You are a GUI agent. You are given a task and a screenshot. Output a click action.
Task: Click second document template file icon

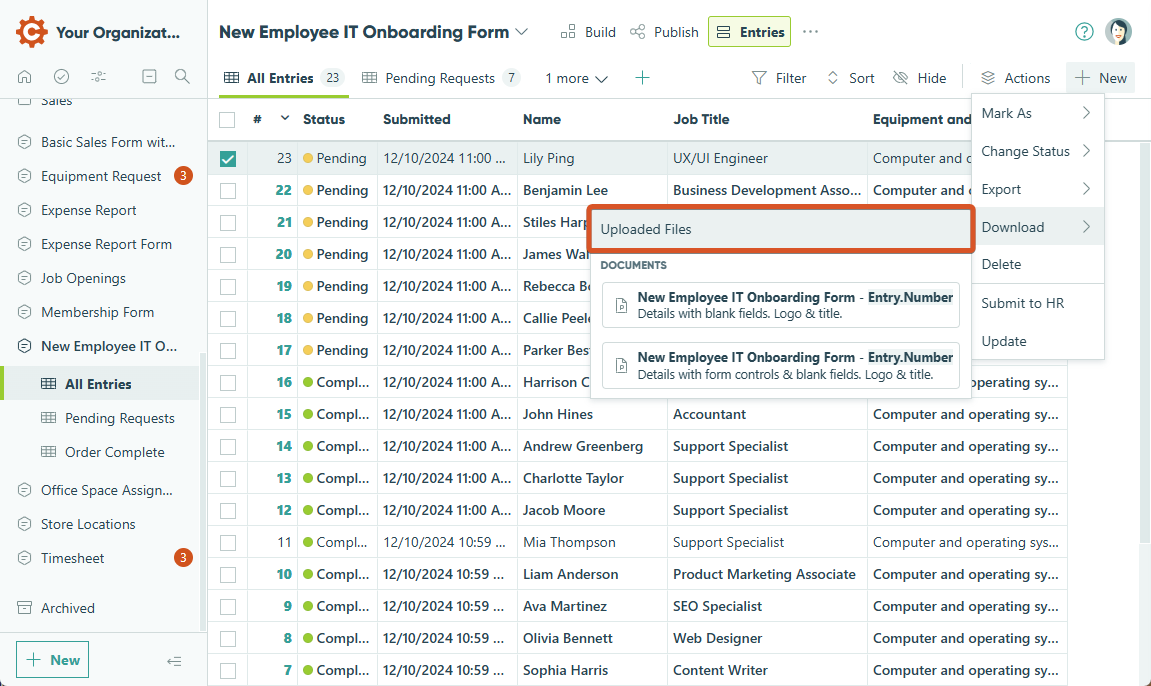621,365
